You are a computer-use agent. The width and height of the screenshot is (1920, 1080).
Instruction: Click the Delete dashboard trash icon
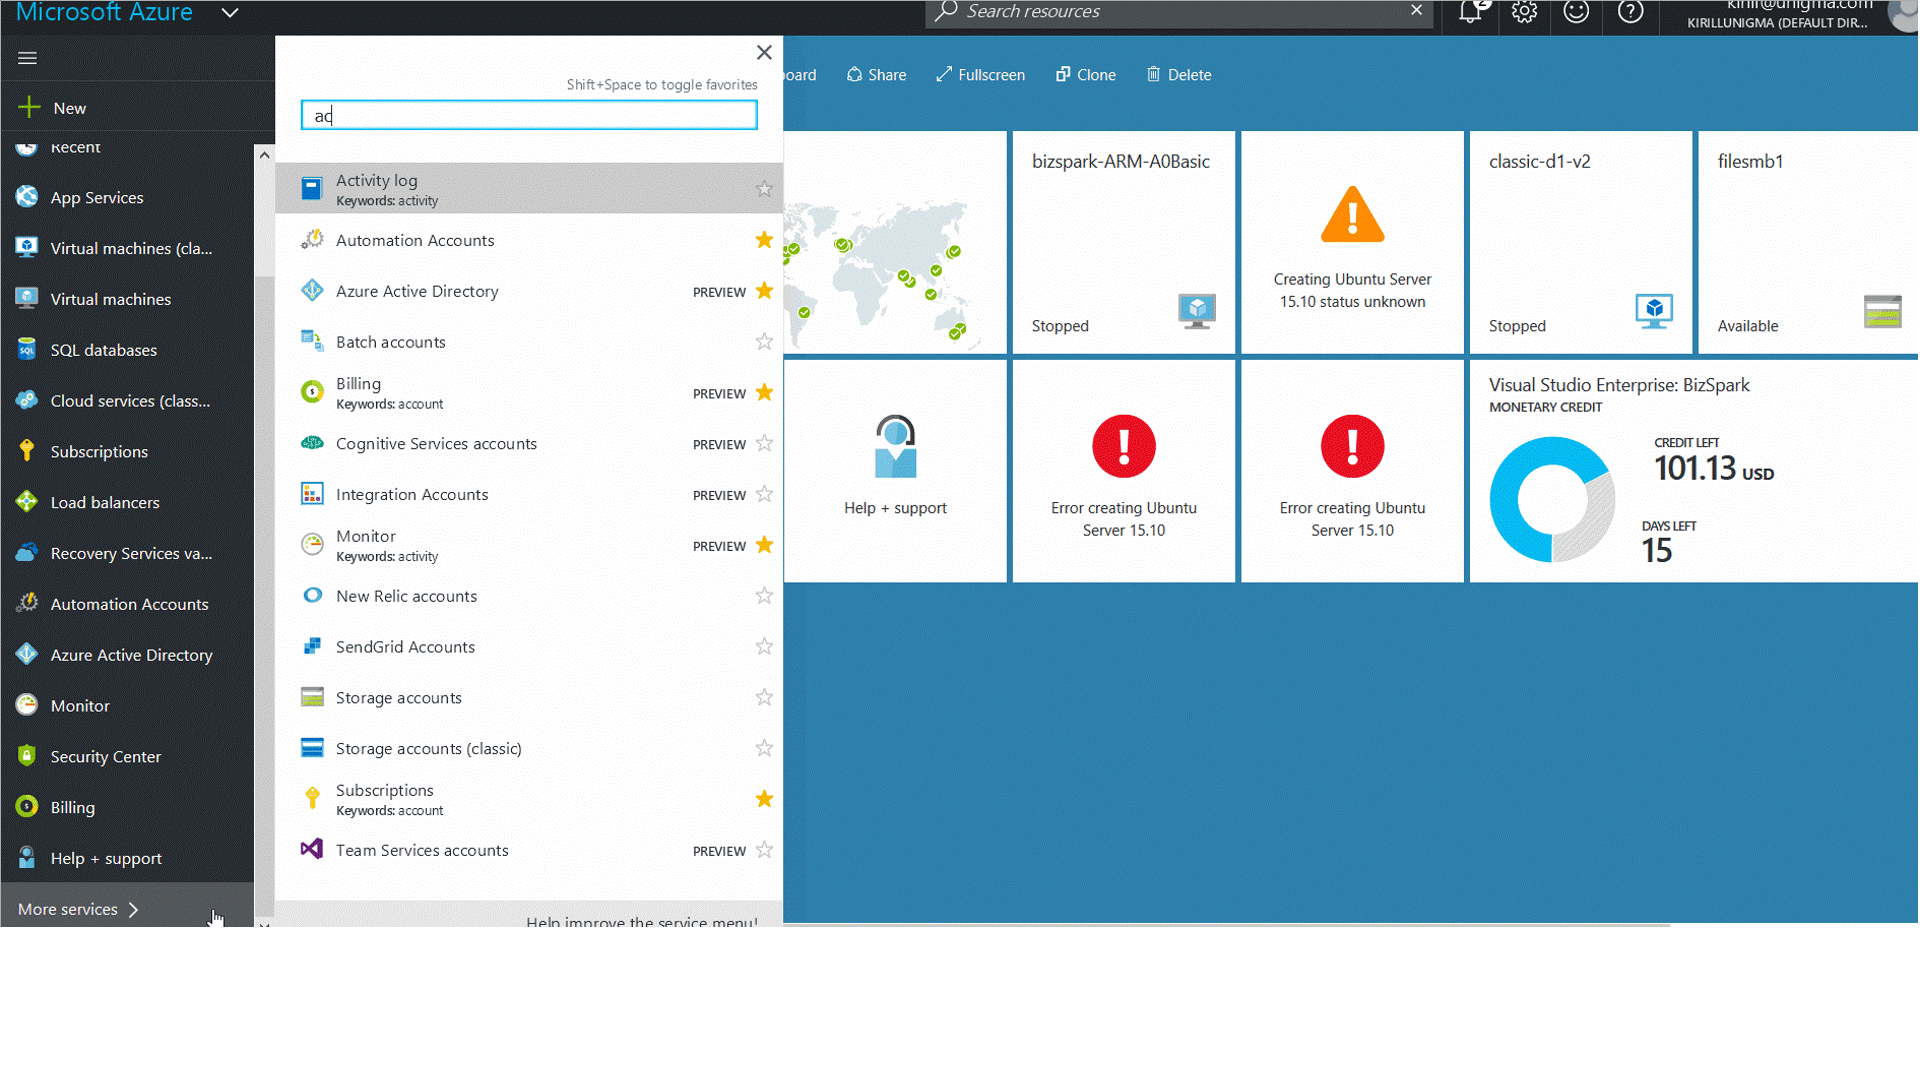coord(1153,74)
